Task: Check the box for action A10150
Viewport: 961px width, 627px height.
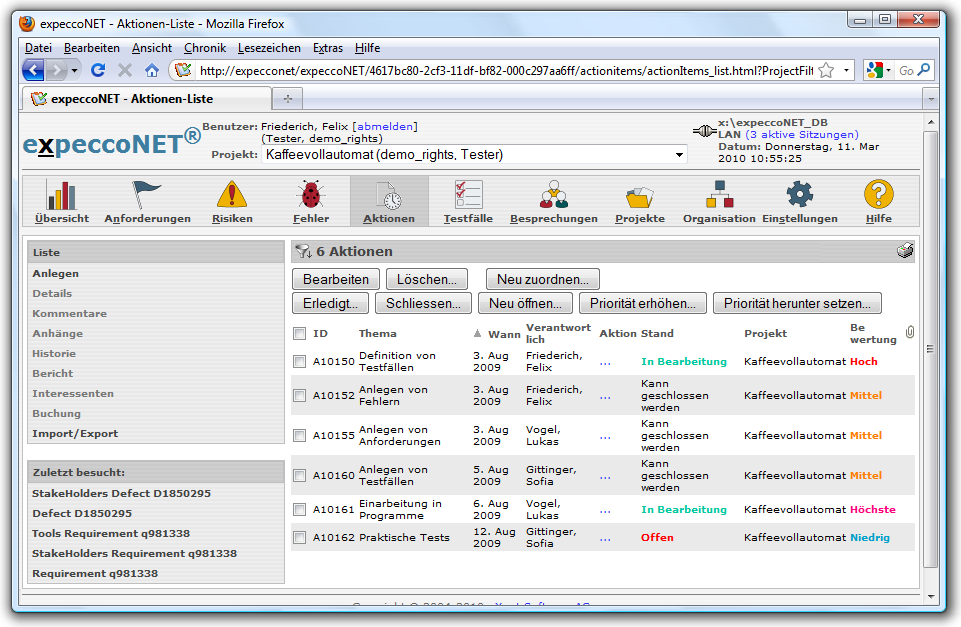Action: click(x=300, y=361)
